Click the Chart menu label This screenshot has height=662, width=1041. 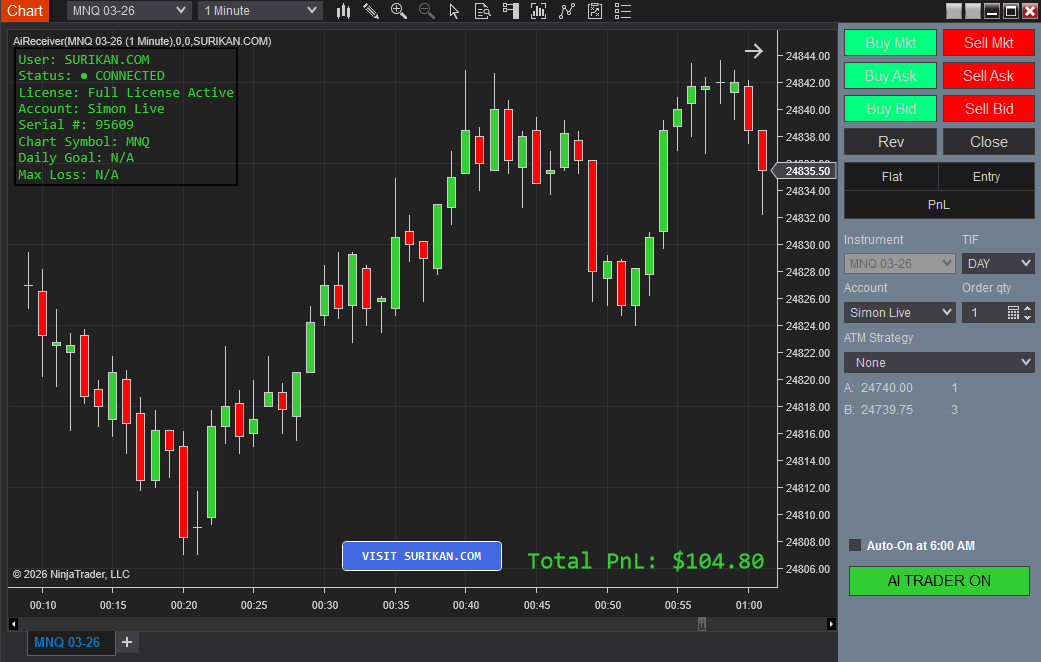(x=24, y=11)
